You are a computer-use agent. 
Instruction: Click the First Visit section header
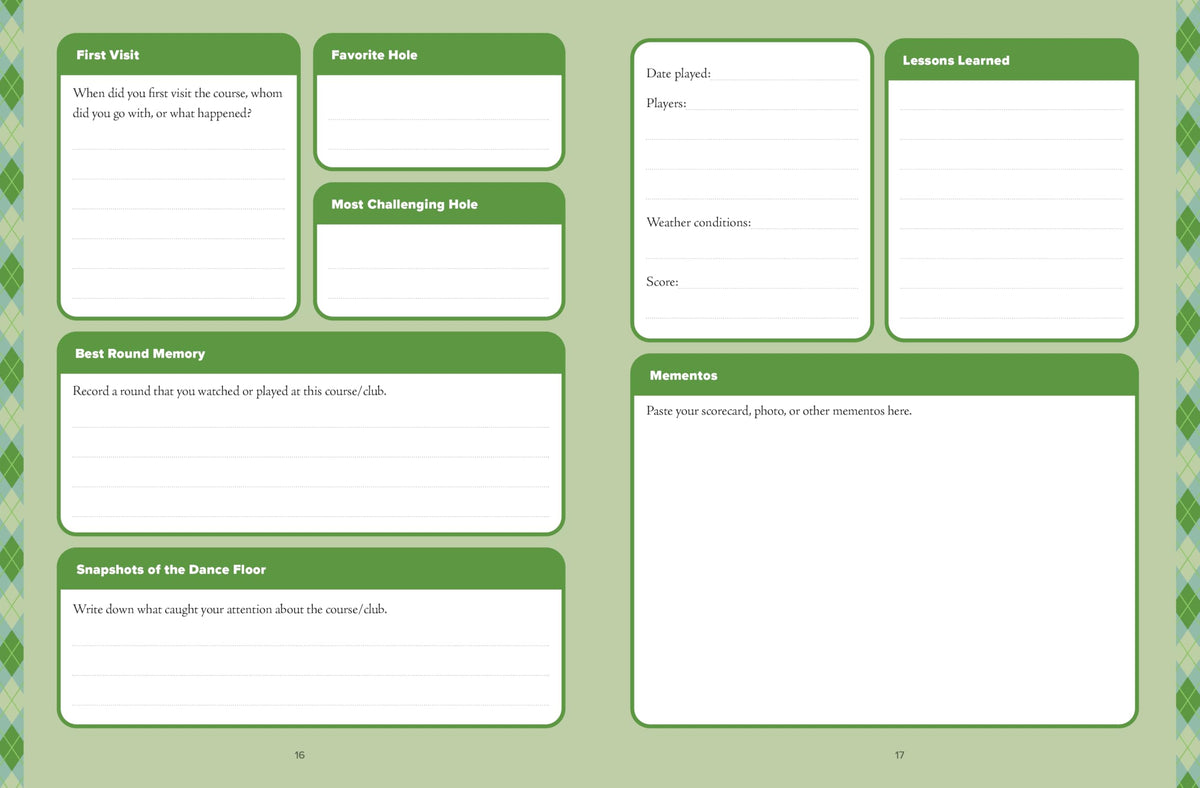click(x=108, y=55)
